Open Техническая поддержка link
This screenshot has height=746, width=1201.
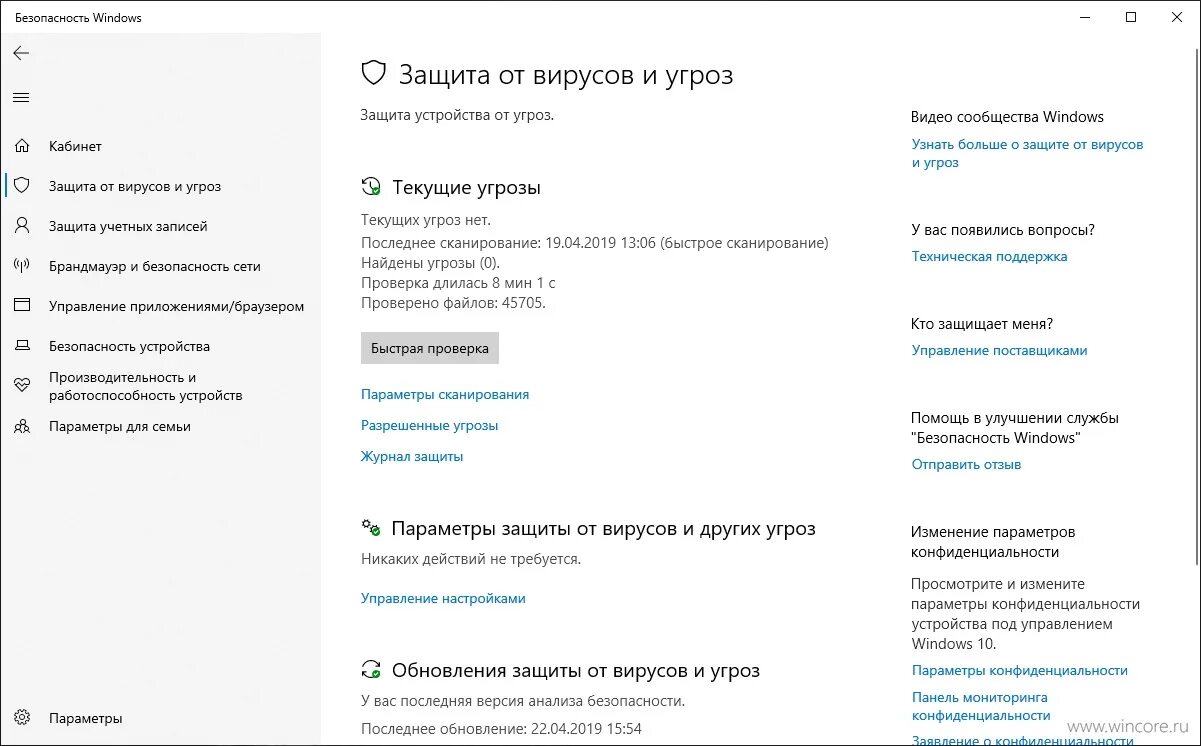click(x=989, y=256)
